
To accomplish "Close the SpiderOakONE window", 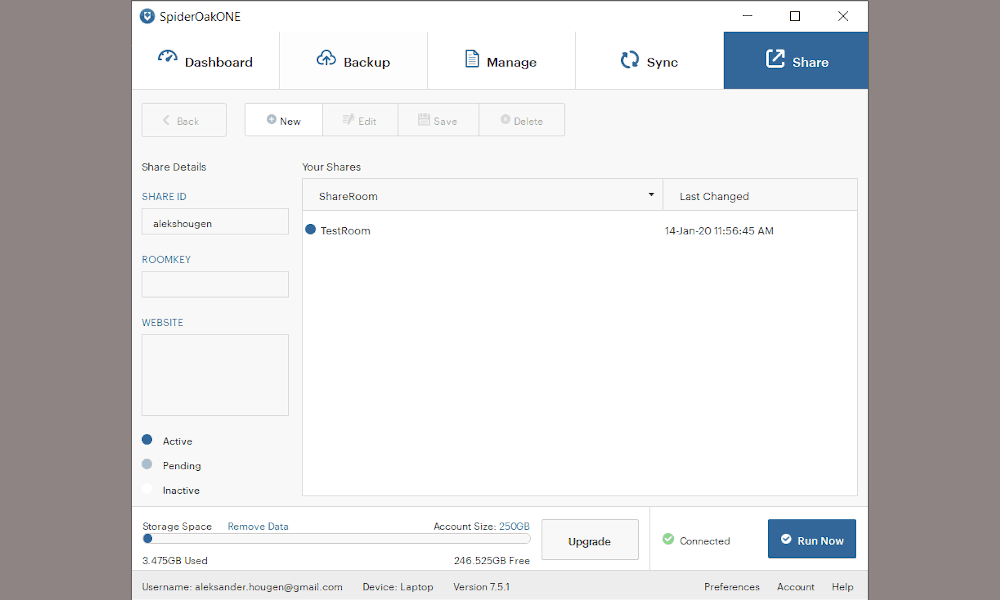I will tap(843, 16).
